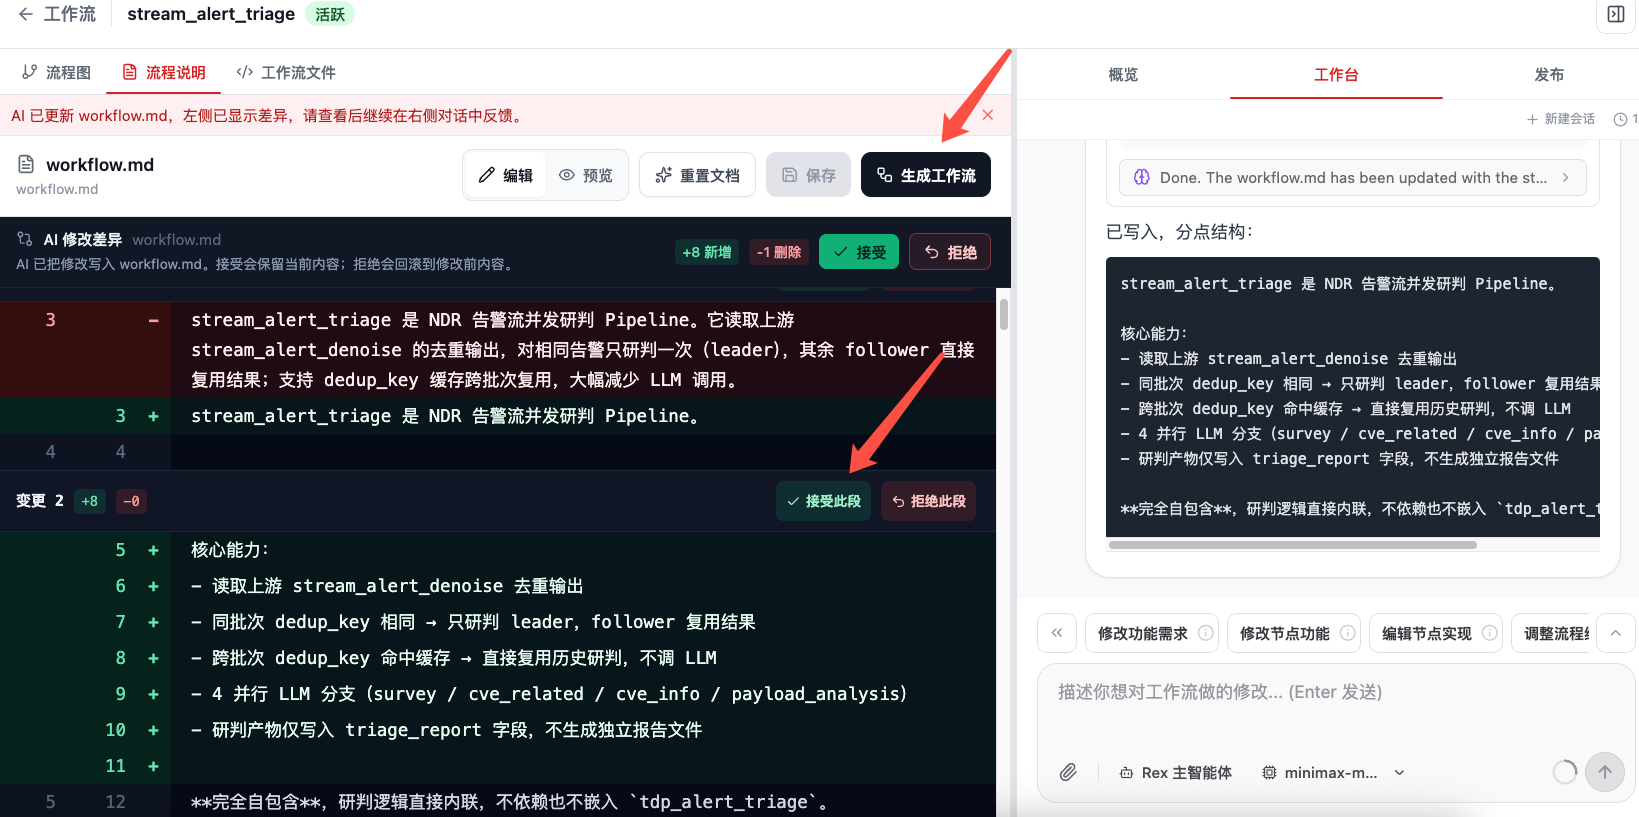Expand the 'Done. The workflow.md has been updated' message
The image size is (1639, 817).
coord(1352,177)
